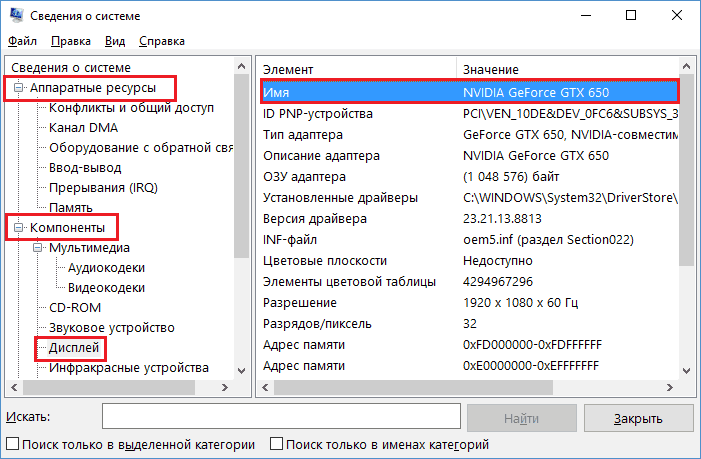Select Инфракрасные устройства item
Image resolution: width=701 pixels, height=459 pixels.
pyautogui.click(x=129, y=368)
